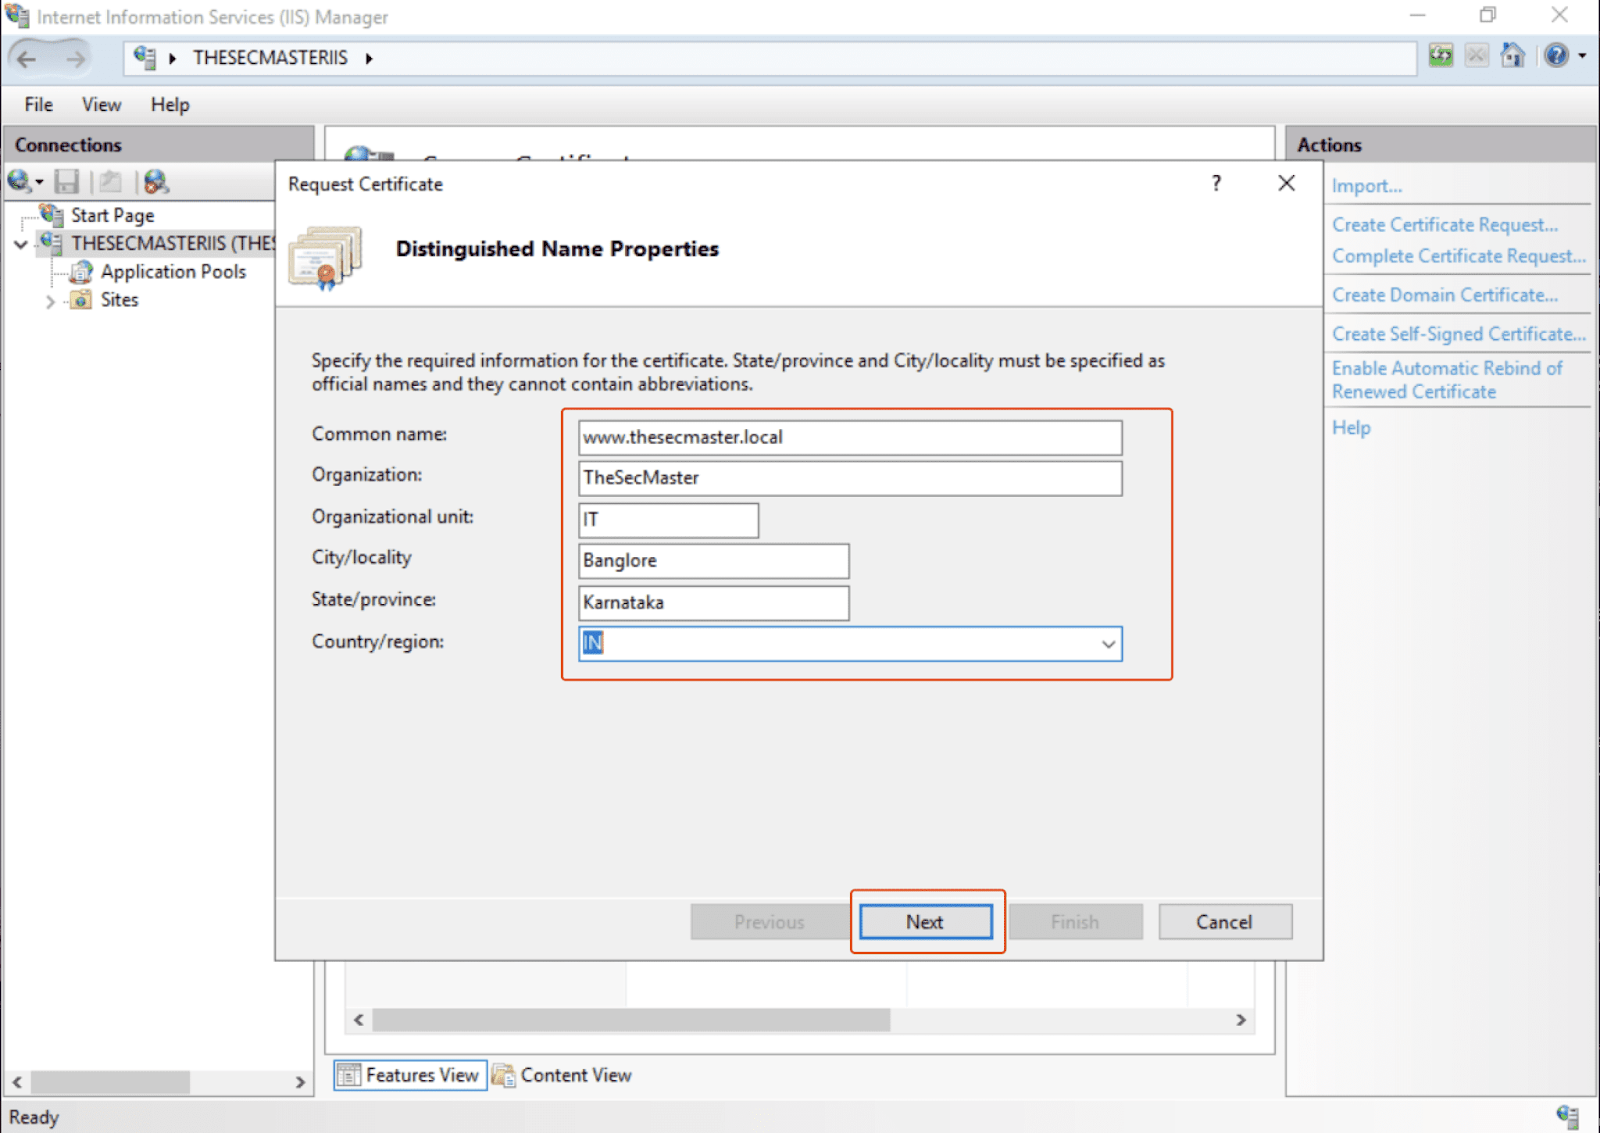
Task: Switch to Content View tab
Action: (x=563, y=1075)
